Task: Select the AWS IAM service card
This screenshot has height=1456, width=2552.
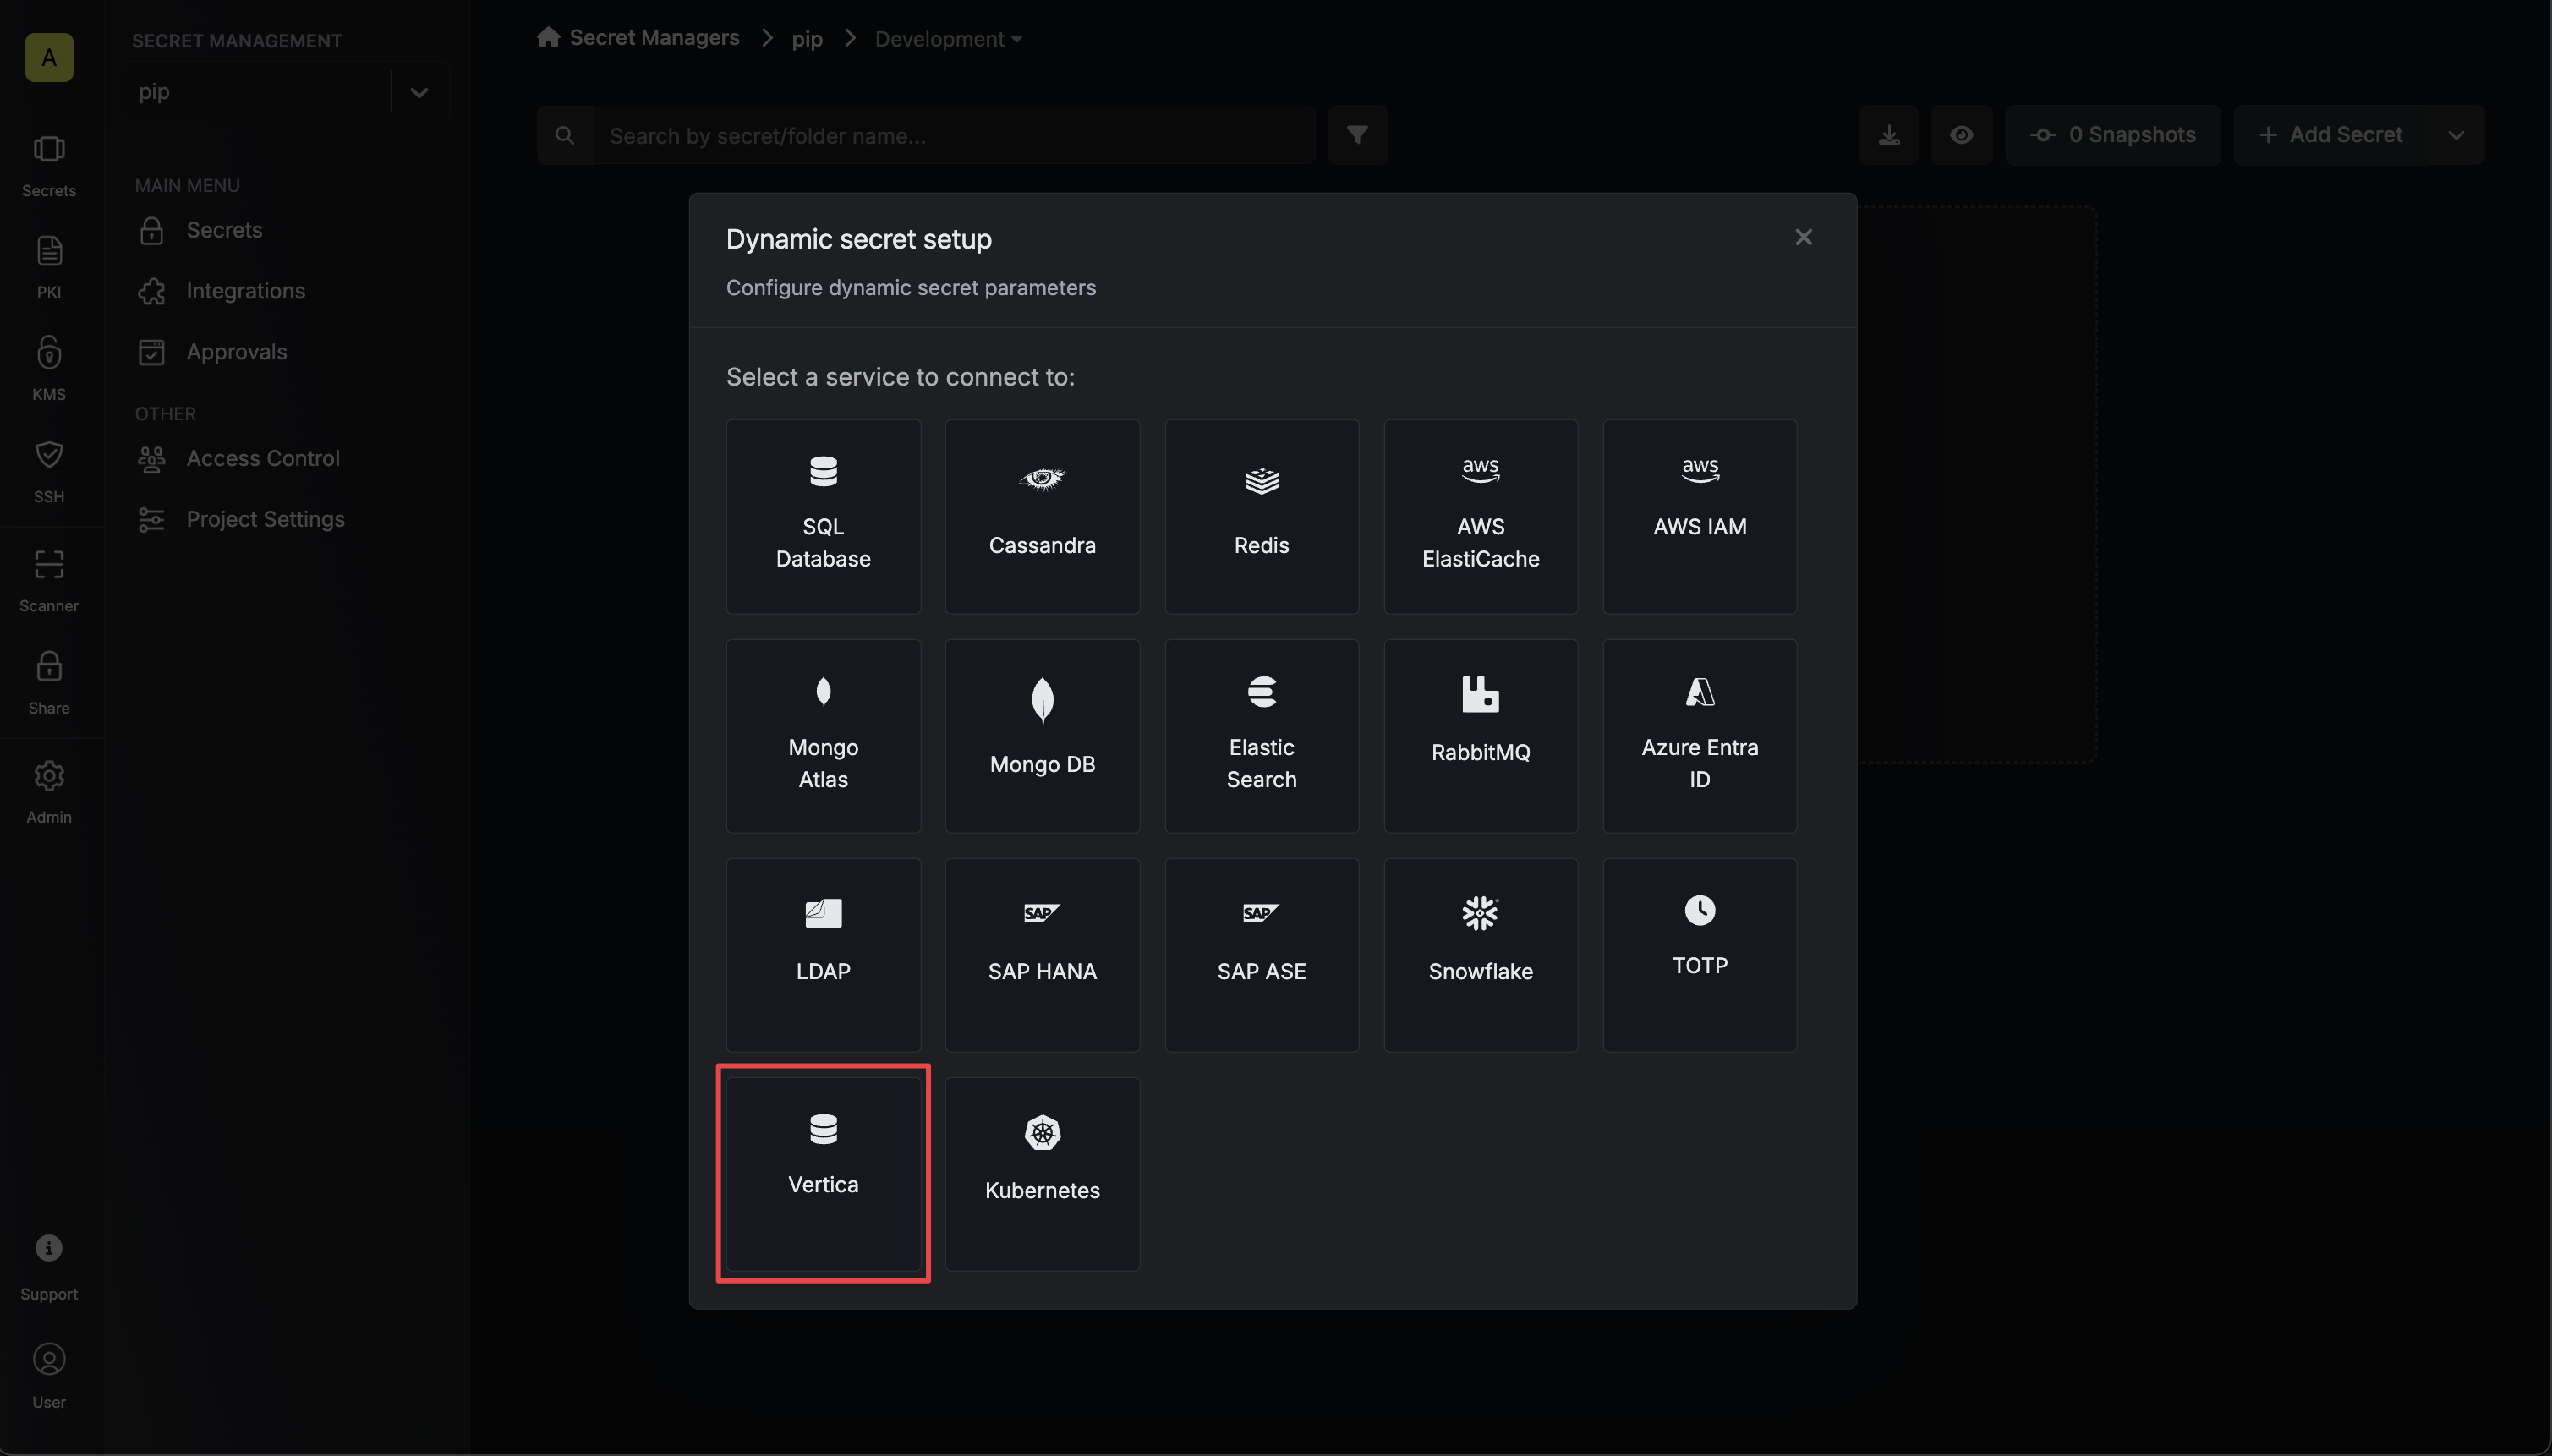Action: (1699, 516)
